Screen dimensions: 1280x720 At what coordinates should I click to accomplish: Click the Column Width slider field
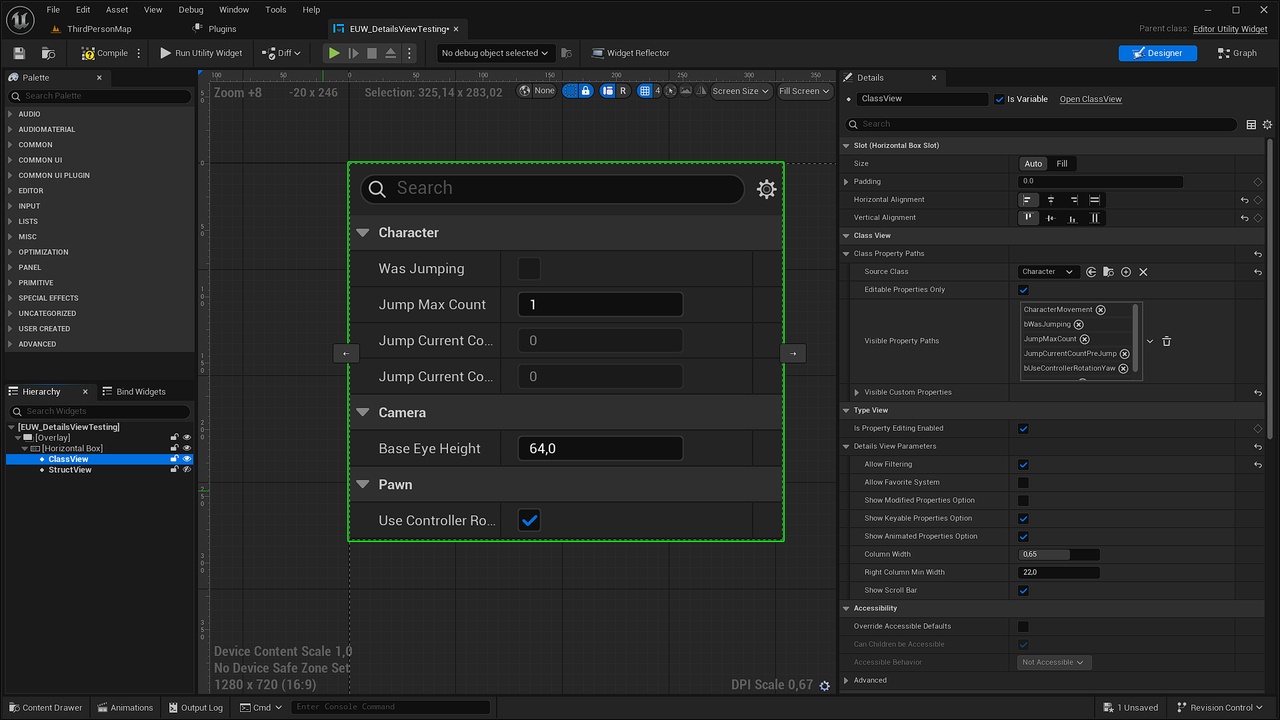click(1059, 554)
